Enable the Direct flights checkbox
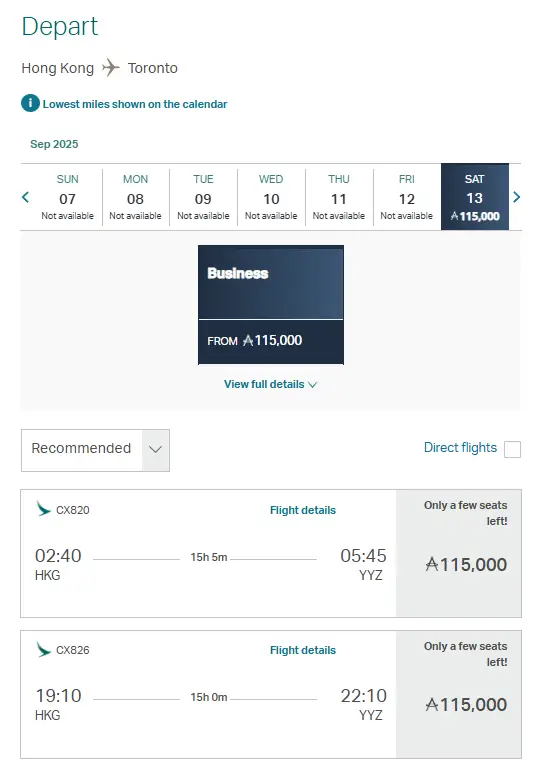Viewport: 549px width, 779px height. (512, 449)
